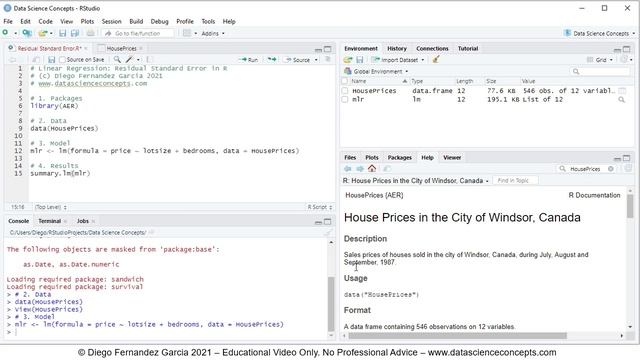Screen dimensions: 640x360
Task: Open the Global Environment dropdown
Action: 376,71
